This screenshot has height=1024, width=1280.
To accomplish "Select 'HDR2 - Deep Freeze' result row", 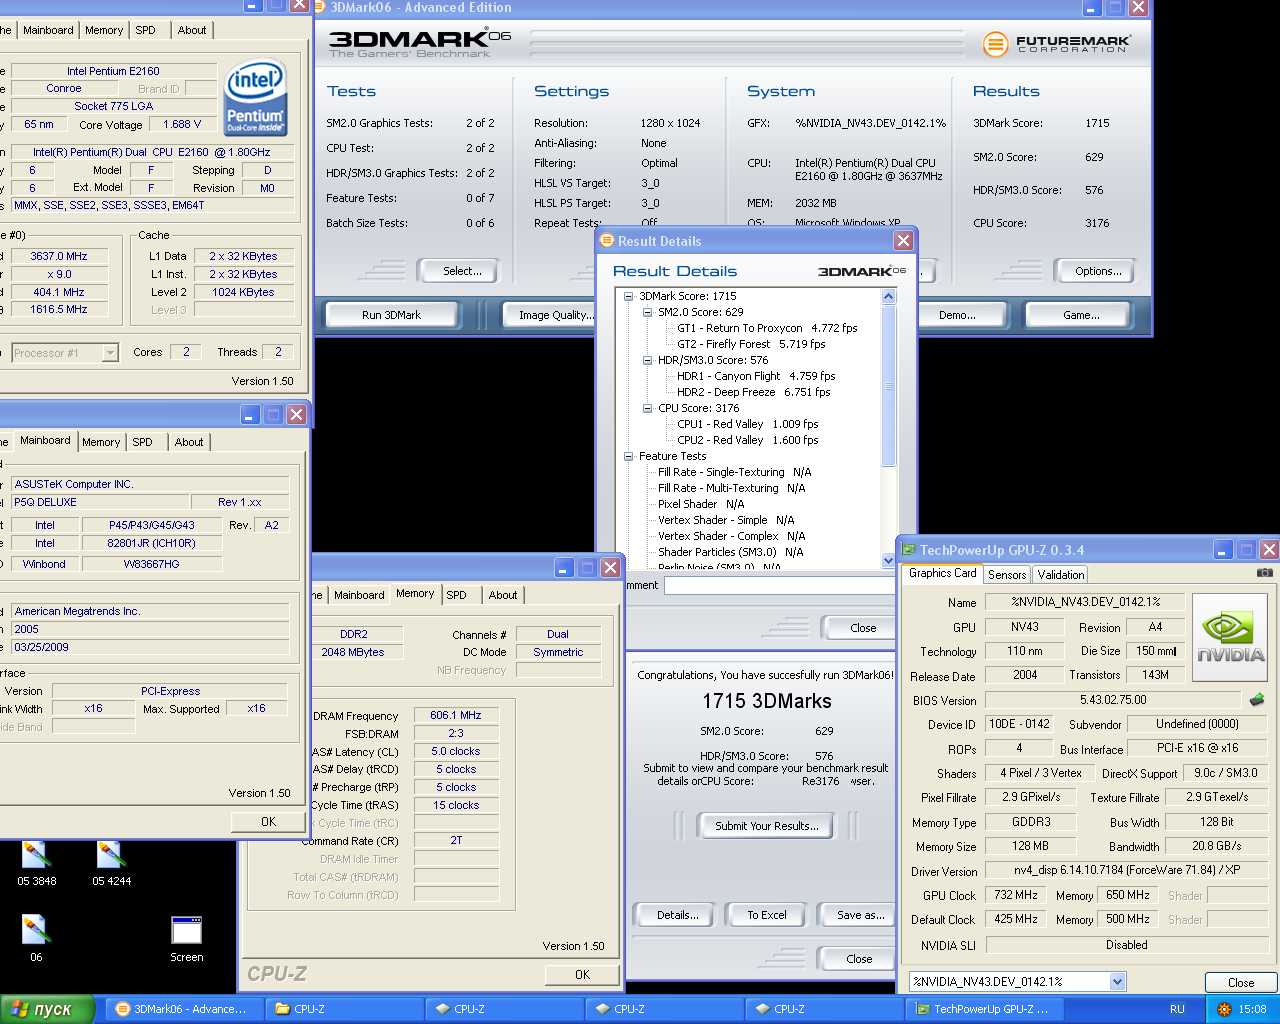I will click(x=753, y=392).
